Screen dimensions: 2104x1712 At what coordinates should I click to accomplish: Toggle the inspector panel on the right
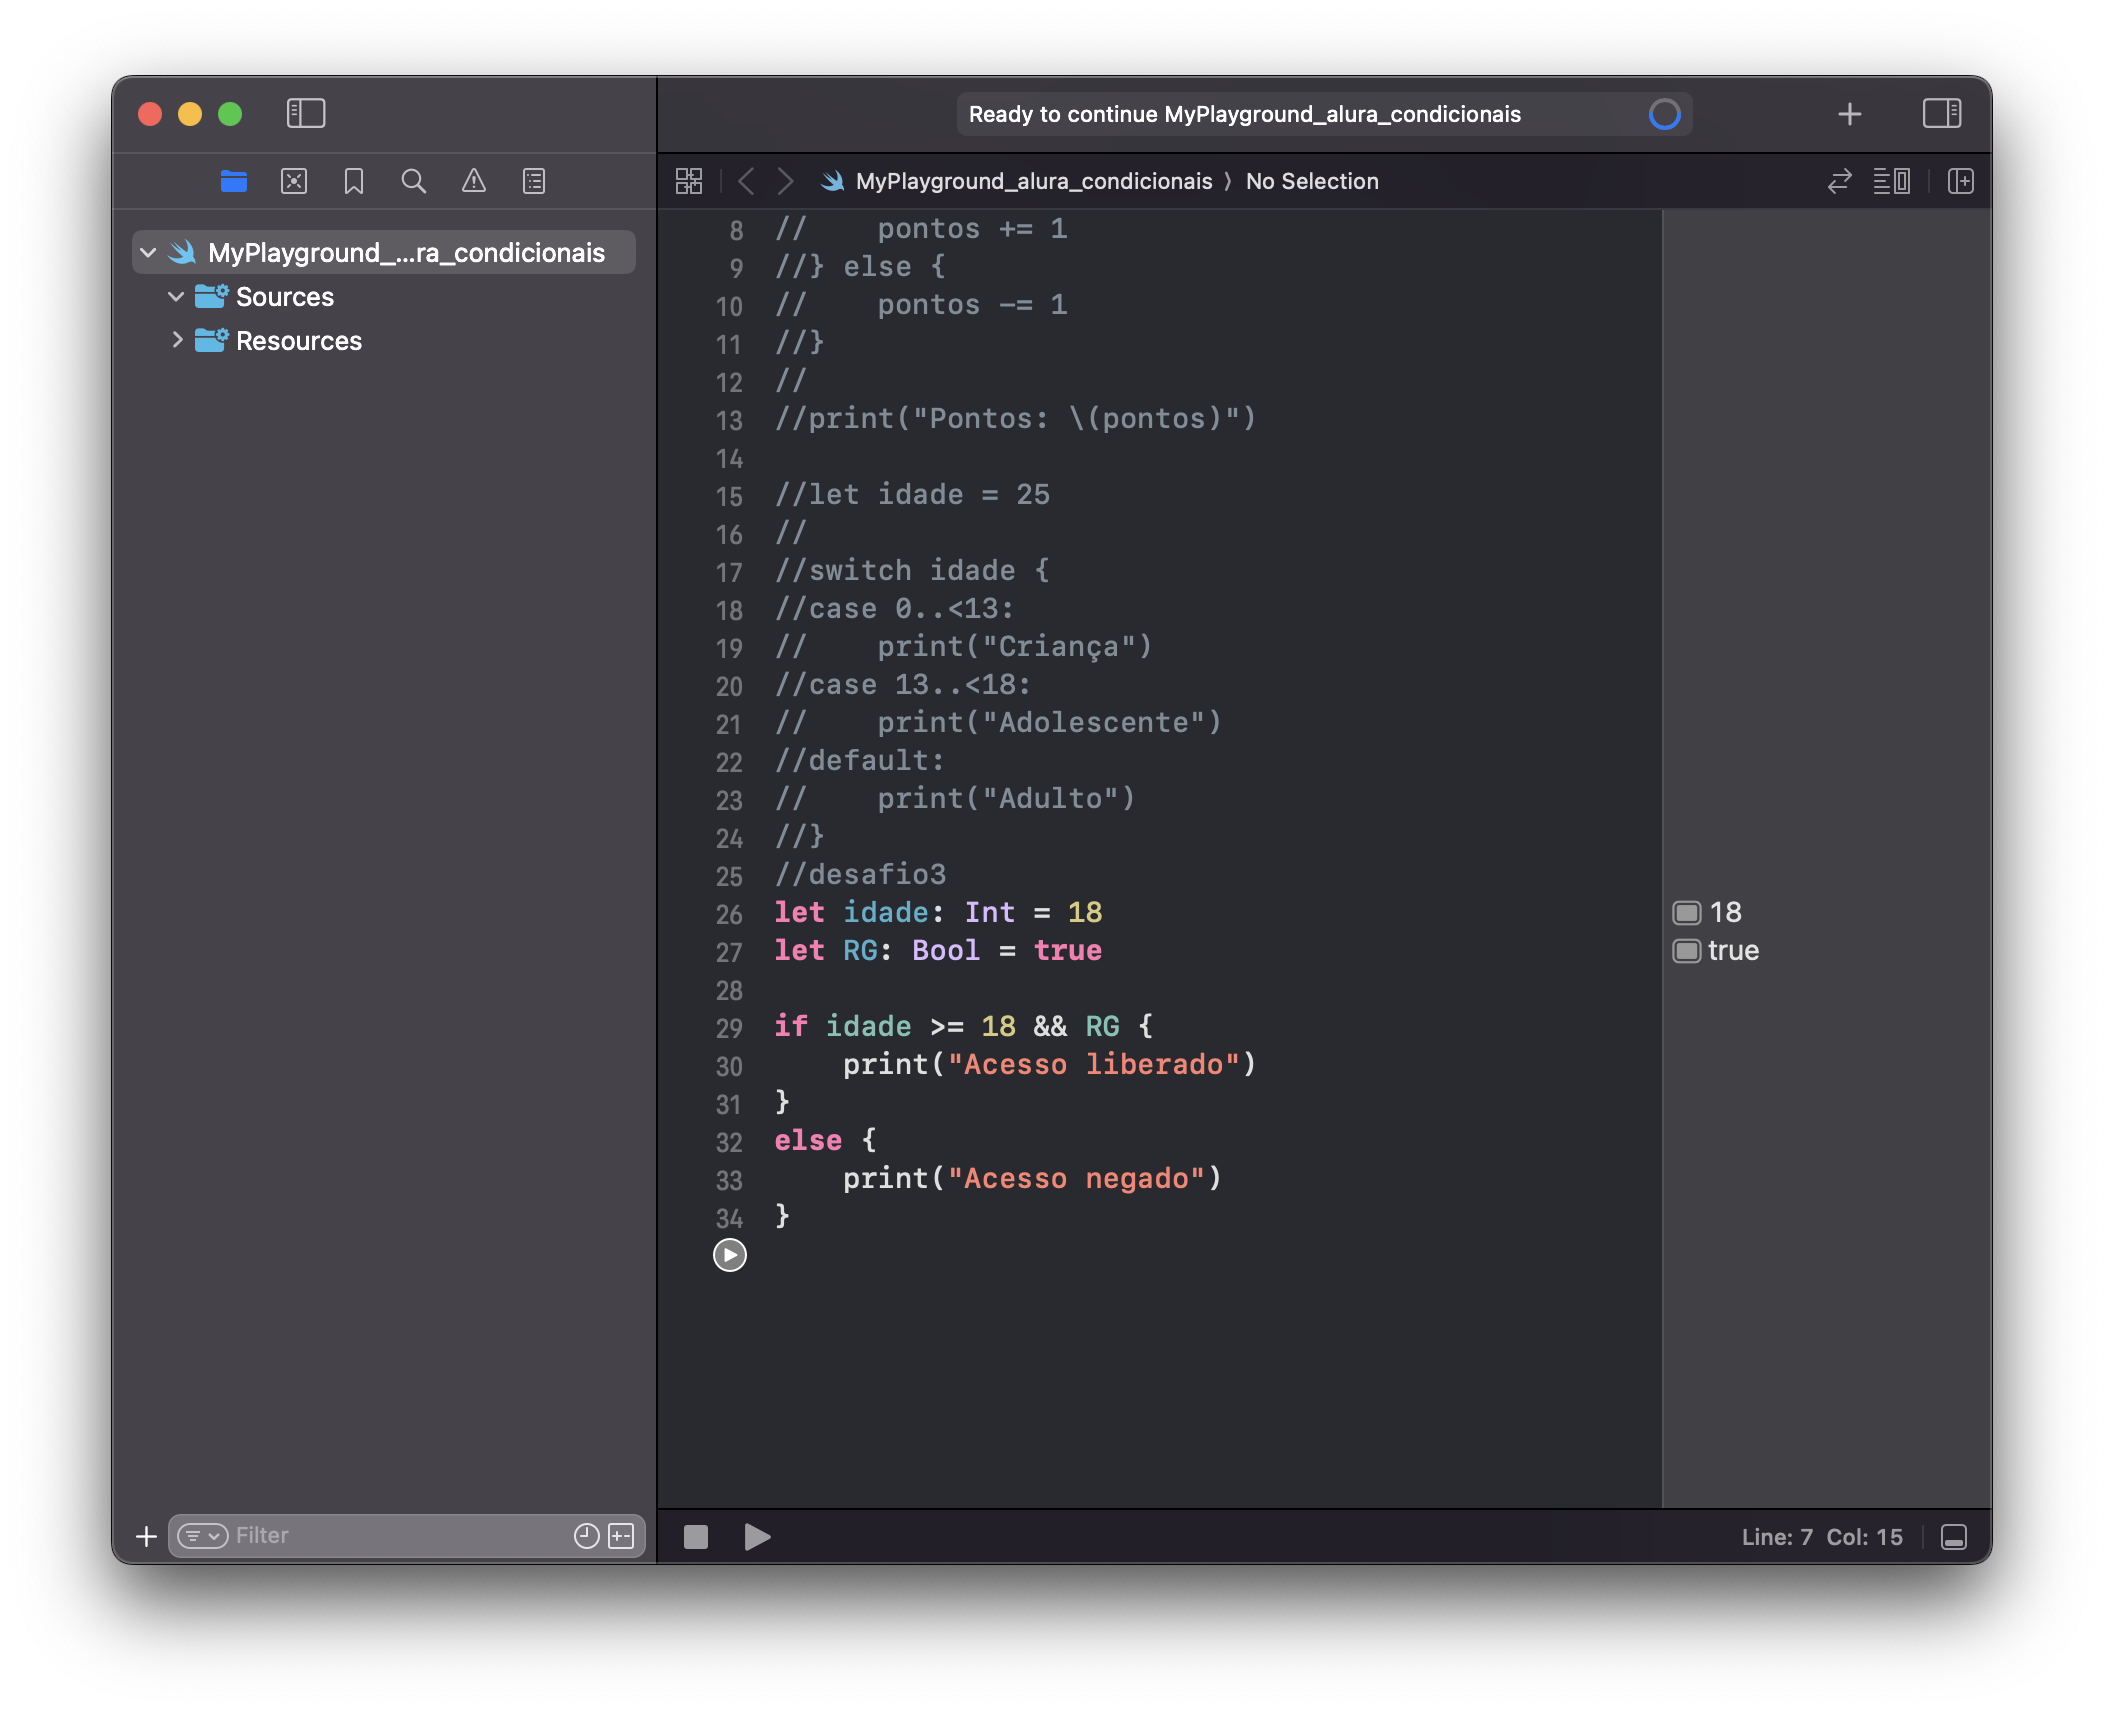tap(1942, 113)
